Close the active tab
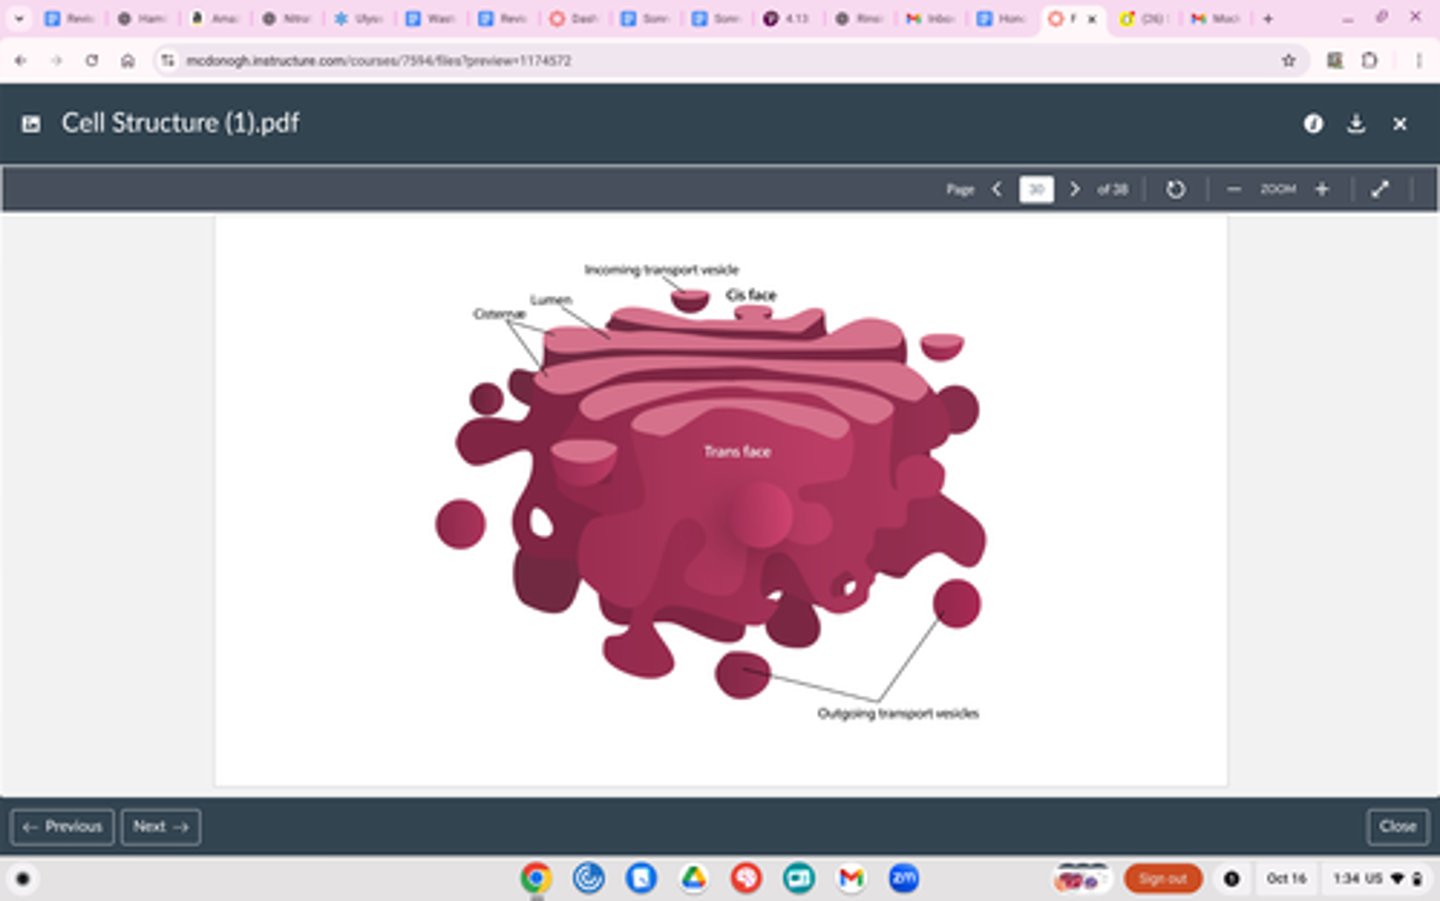 (x=1092, y=18)
